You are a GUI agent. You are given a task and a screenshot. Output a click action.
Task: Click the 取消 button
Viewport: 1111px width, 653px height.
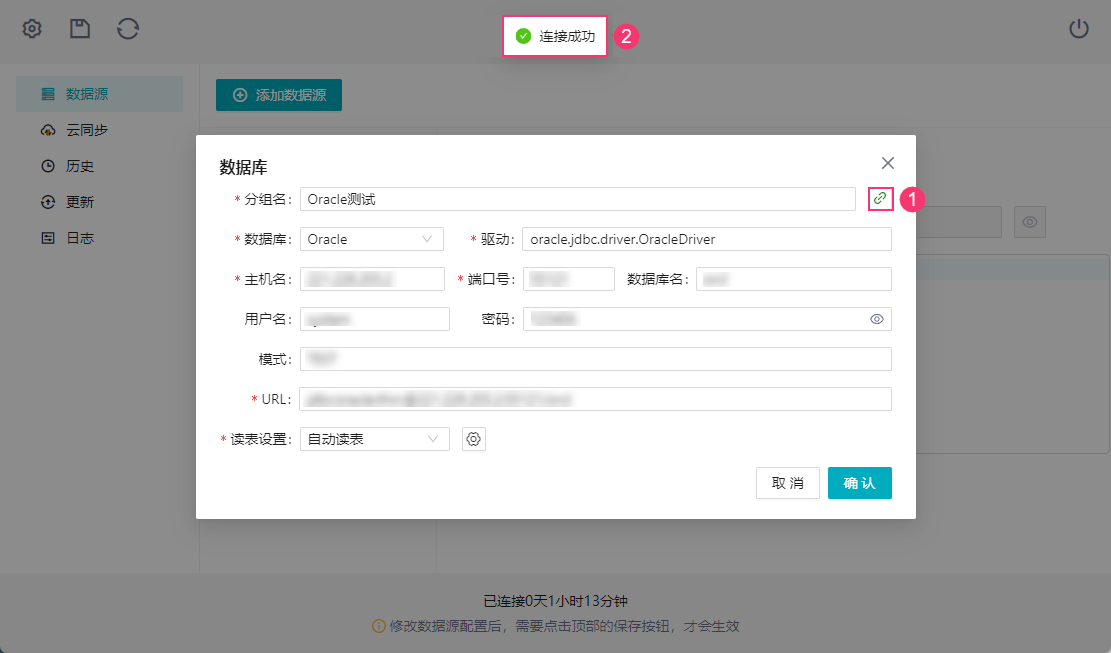pos(788,483)
